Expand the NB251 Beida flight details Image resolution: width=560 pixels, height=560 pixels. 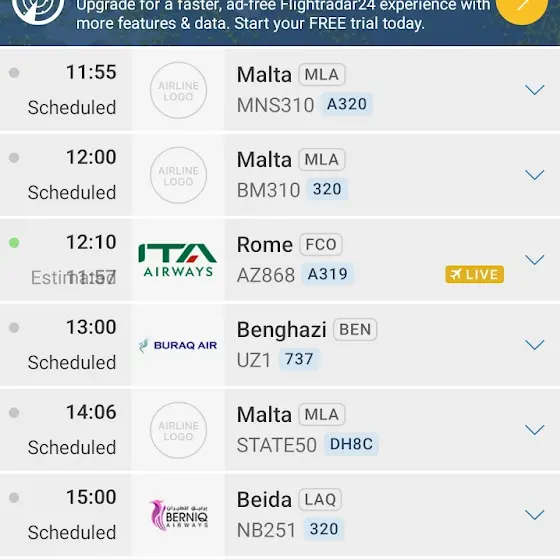(x=535, y=515)
